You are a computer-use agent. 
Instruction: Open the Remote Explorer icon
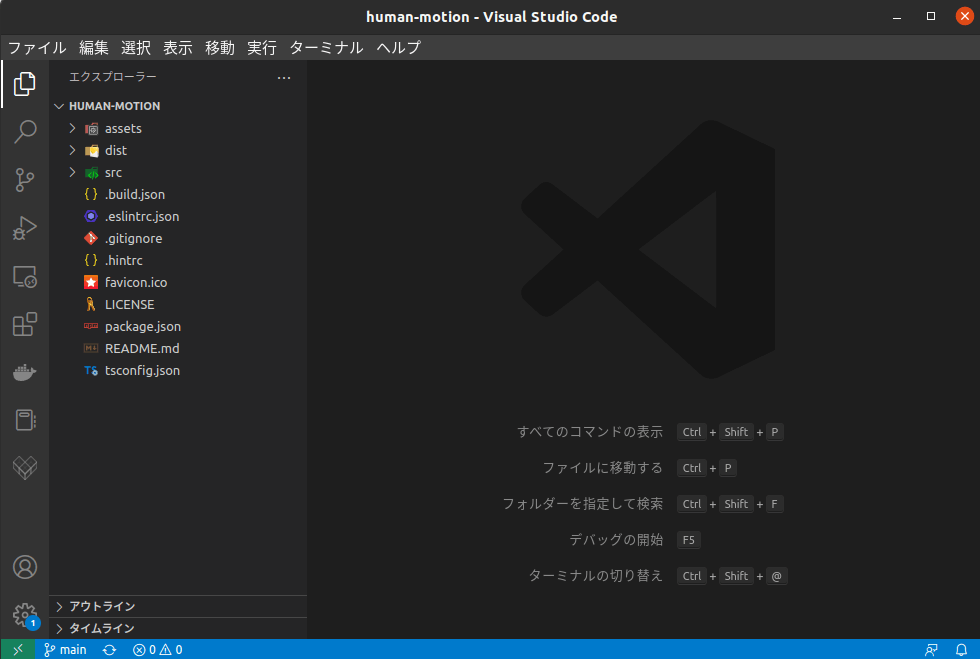click(24, 276)
